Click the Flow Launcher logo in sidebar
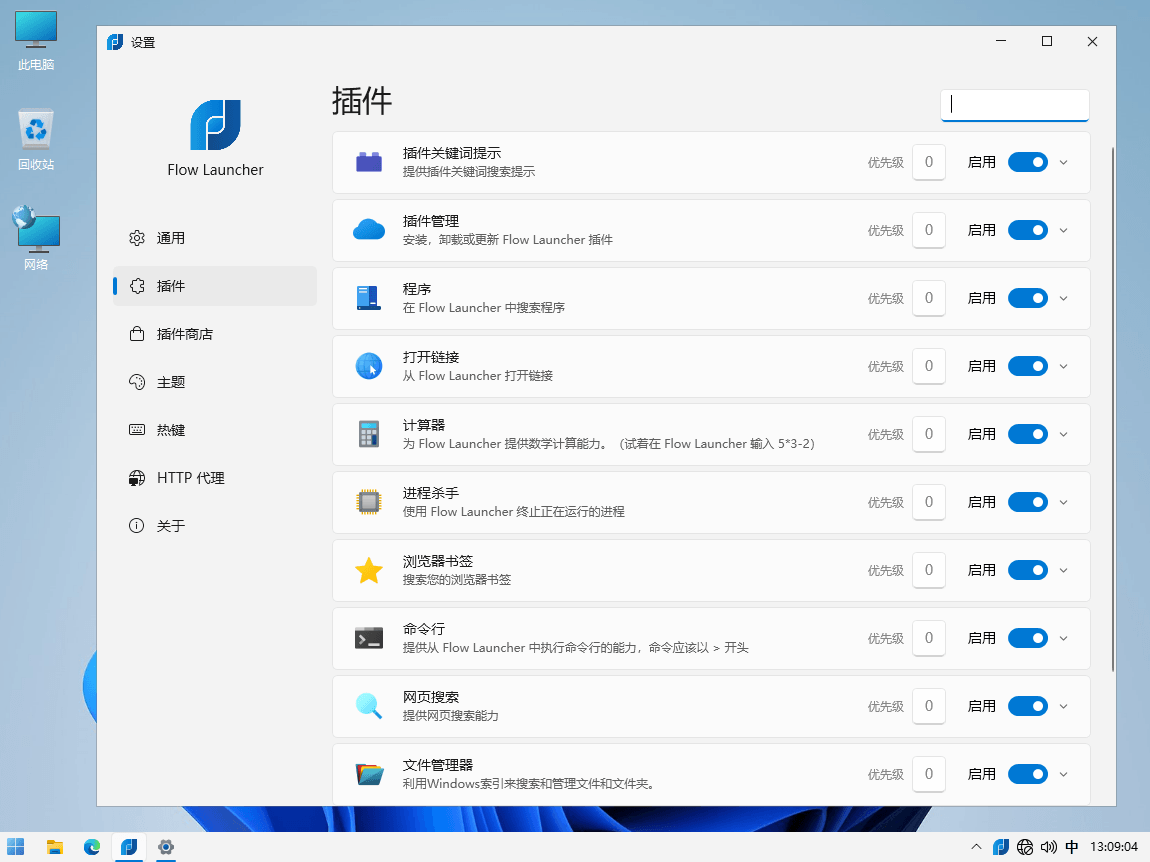 (216, 125)
